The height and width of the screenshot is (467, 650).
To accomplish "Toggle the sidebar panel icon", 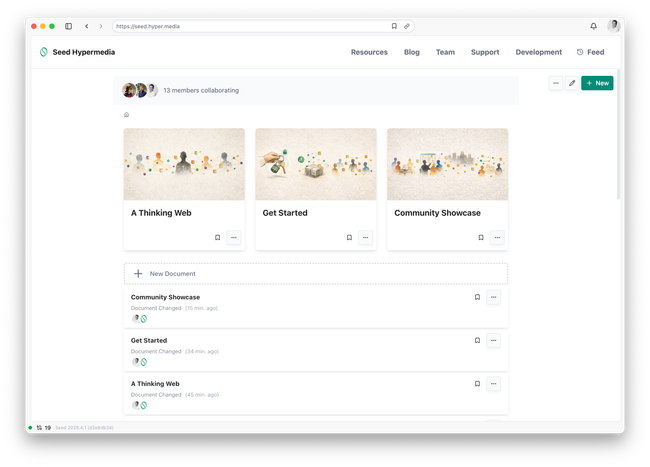I will tap(68, 26).
